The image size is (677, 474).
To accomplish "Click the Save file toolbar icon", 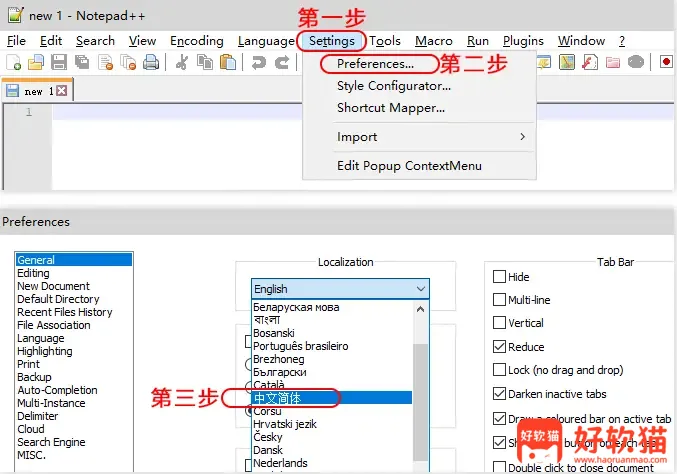I will click(58, 62).
